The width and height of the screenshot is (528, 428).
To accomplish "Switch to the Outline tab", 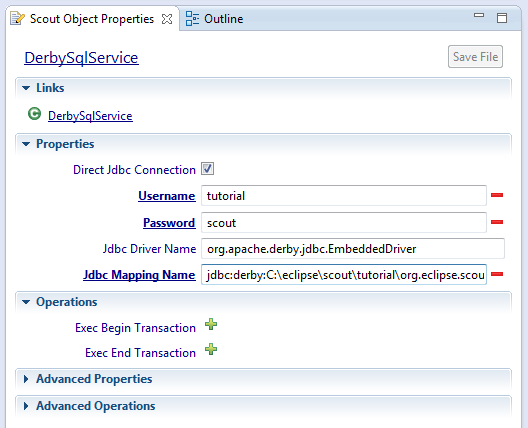I will [214, 19].
